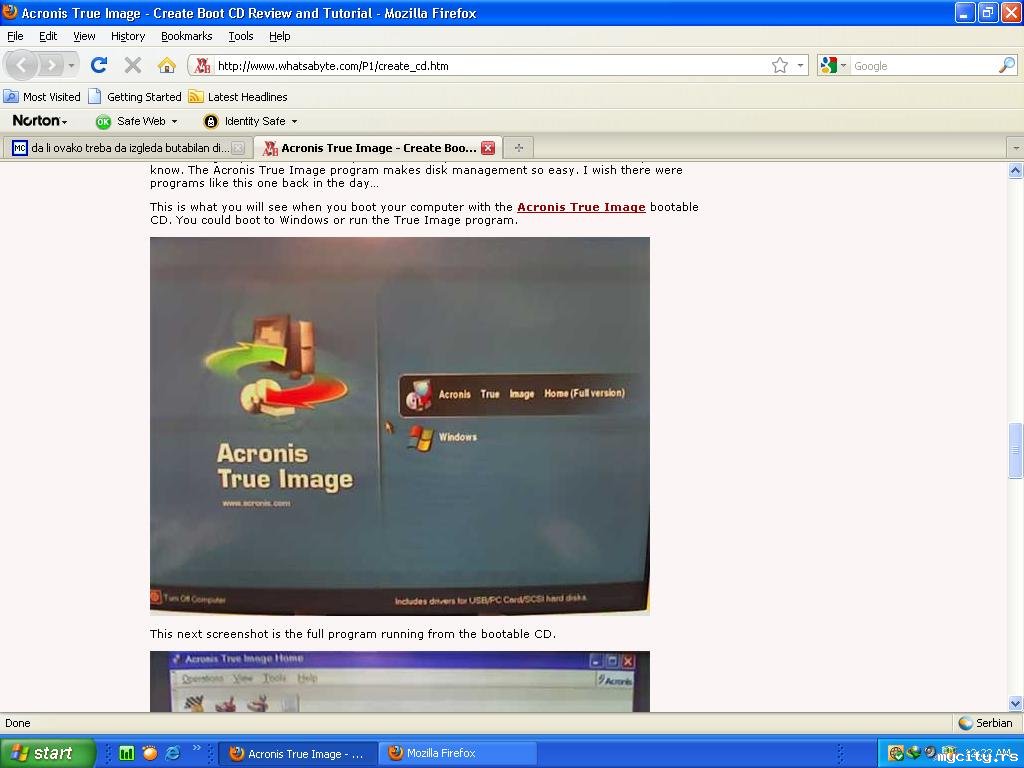
Task: Click the Safe Web OK status icon
Action: point(103,121)
